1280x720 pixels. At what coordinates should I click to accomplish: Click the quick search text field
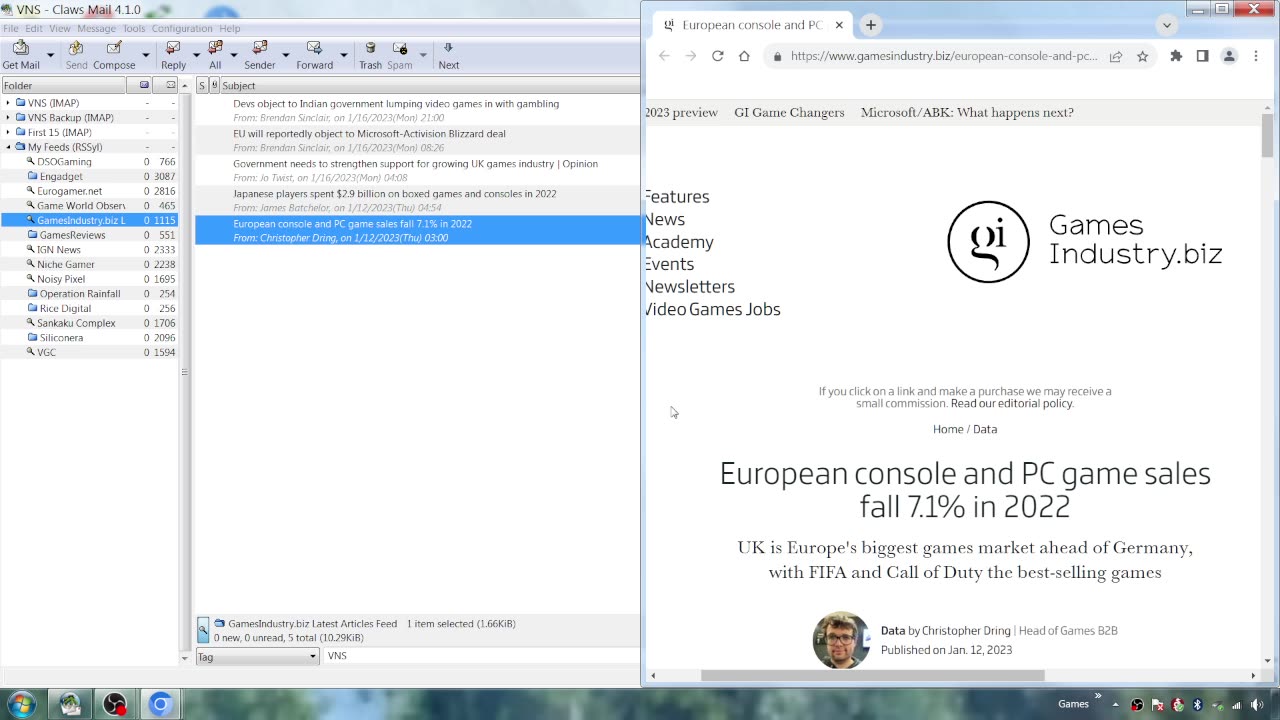[x=482, y=656]
